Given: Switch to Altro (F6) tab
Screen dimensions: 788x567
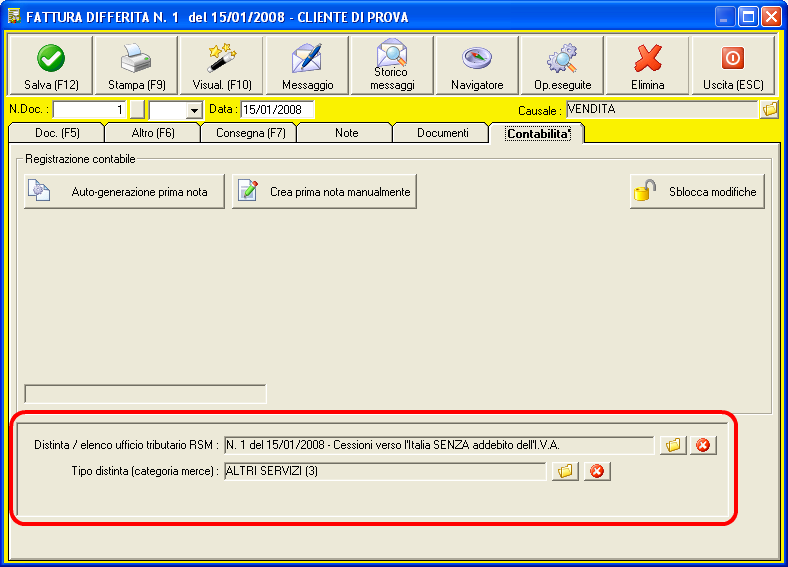Looking at the screenshot, I should (153, 133).
